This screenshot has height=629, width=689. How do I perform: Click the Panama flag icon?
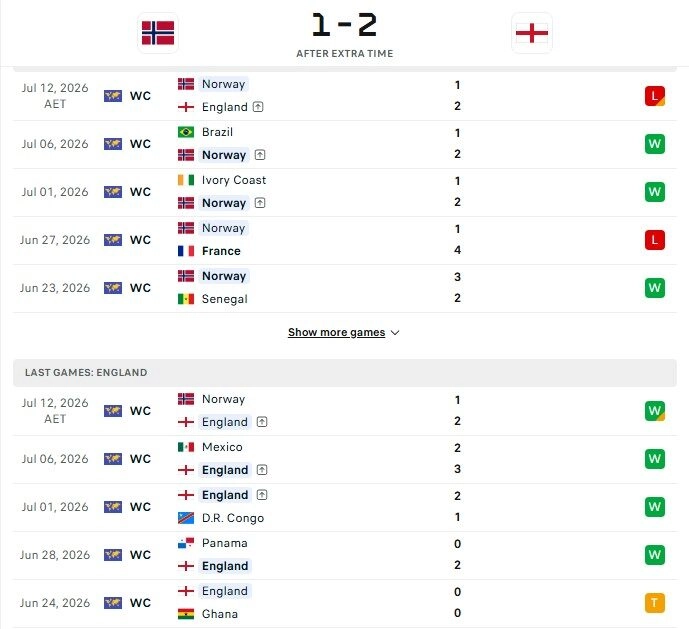point(186,543)
